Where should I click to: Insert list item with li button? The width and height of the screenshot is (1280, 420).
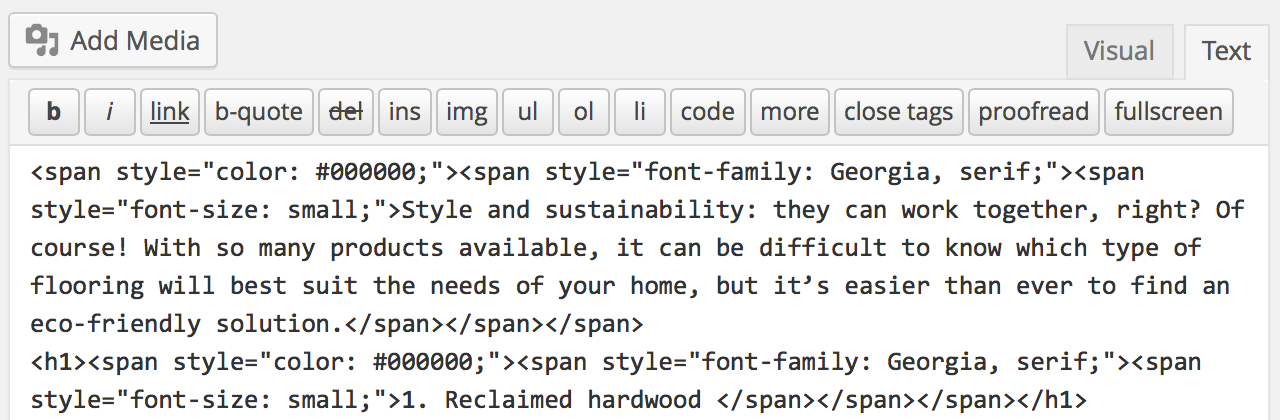[x=639, y=112]
